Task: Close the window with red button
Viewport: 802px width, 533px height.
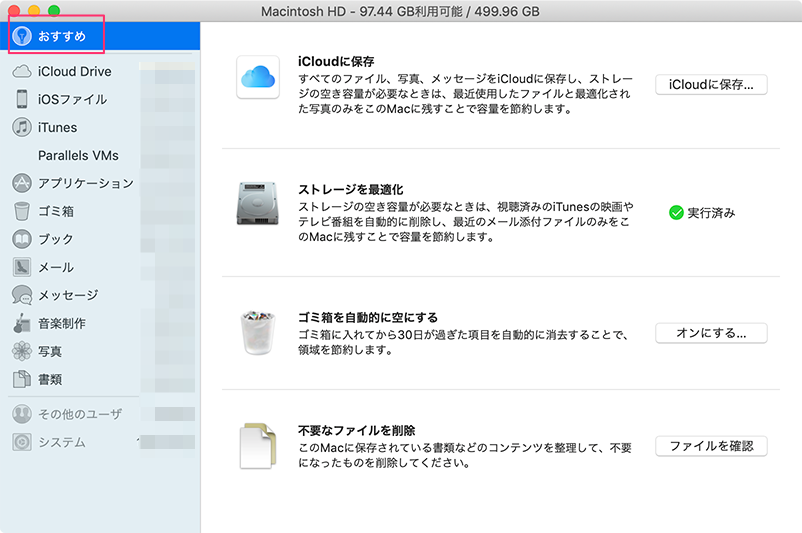Action: [14, 10]
